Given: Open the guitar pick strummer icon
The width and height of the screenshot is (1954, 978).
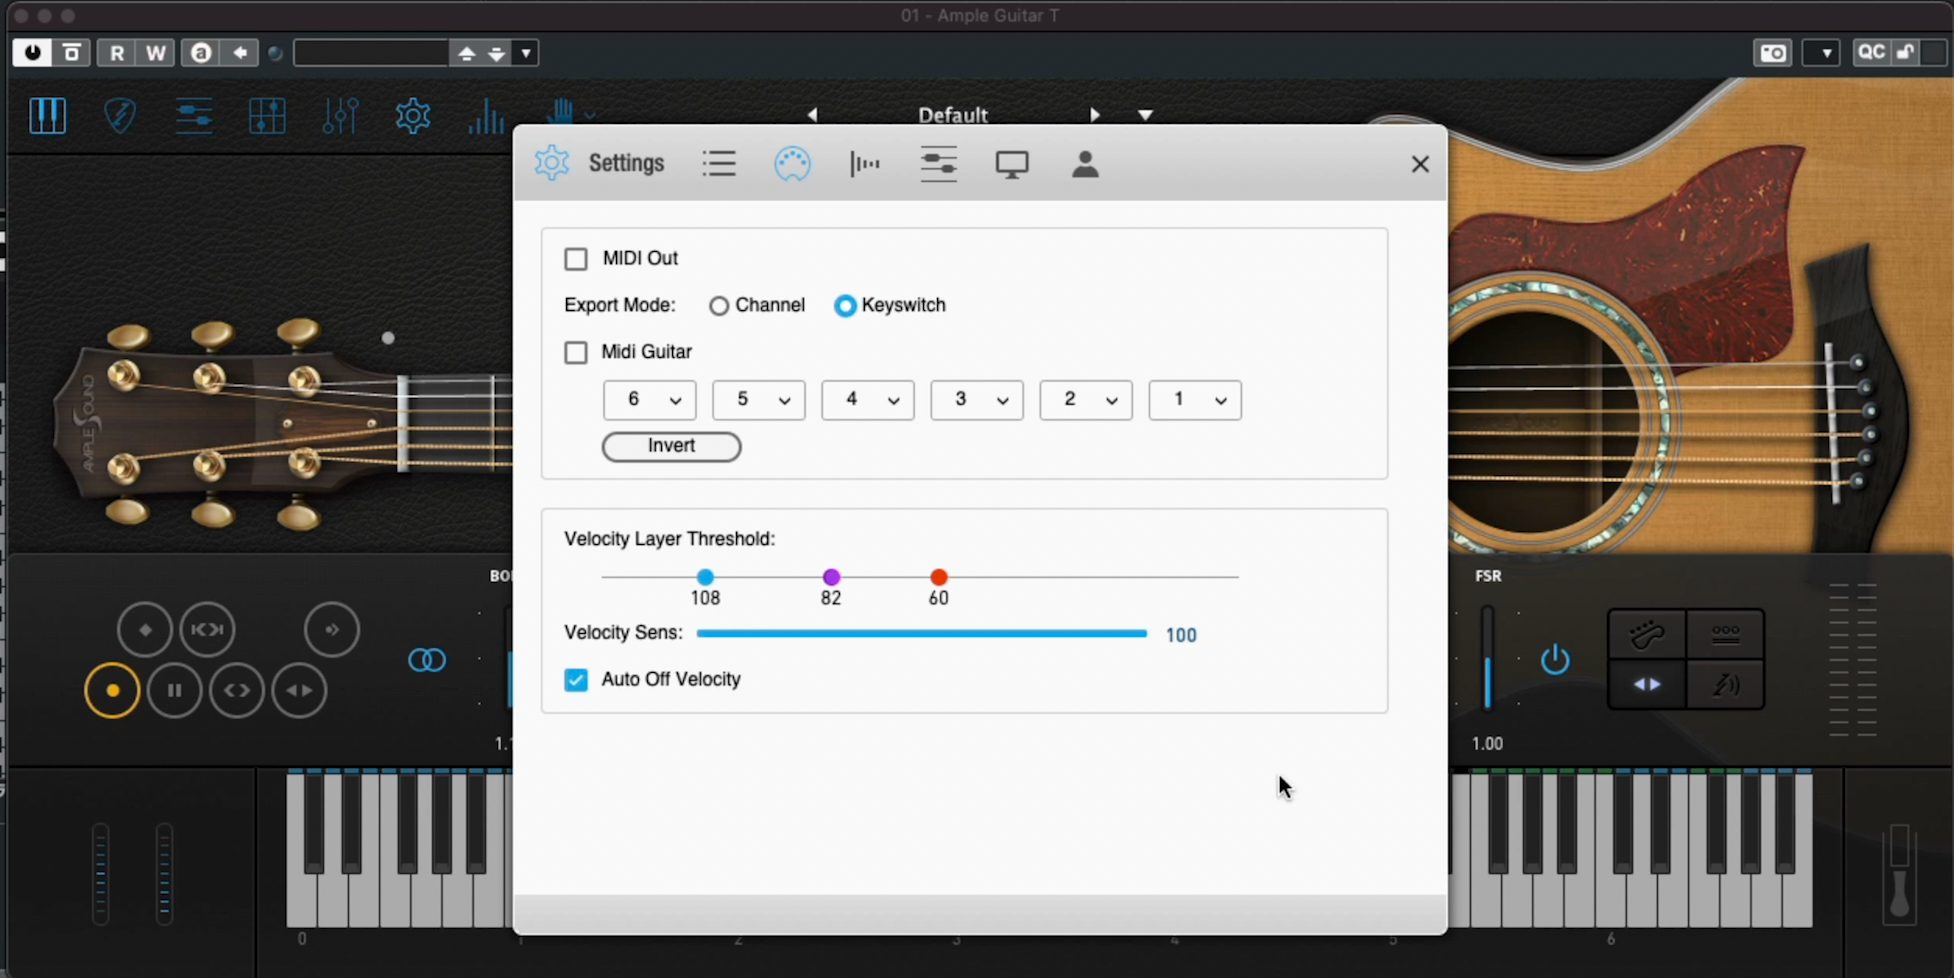Looking at the screenshot, I should (x=120, y=117).
